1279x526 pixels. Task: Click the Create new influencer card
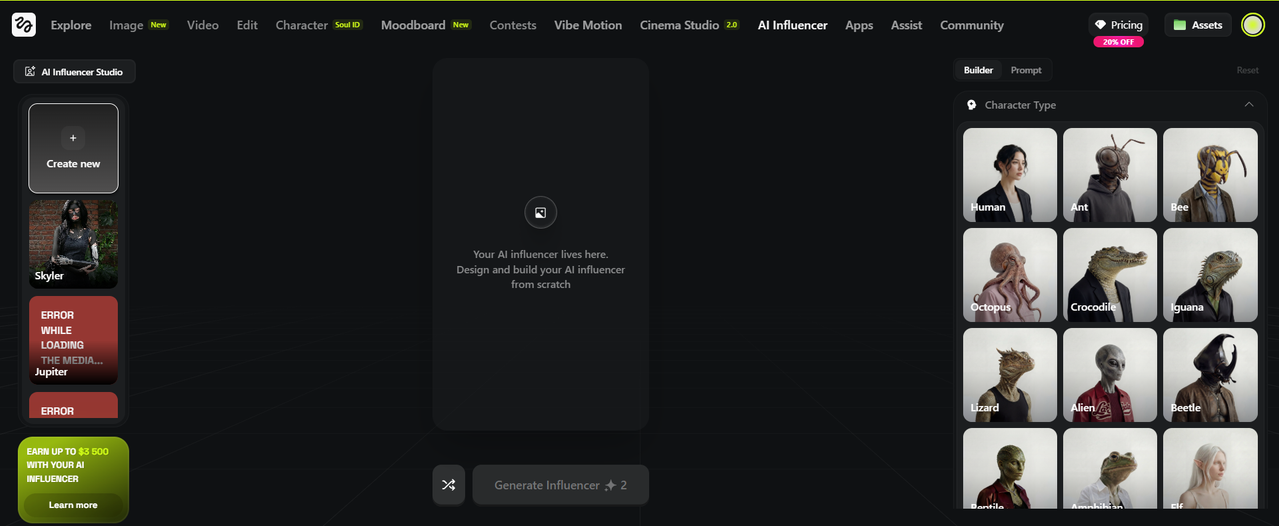(73, 148)
